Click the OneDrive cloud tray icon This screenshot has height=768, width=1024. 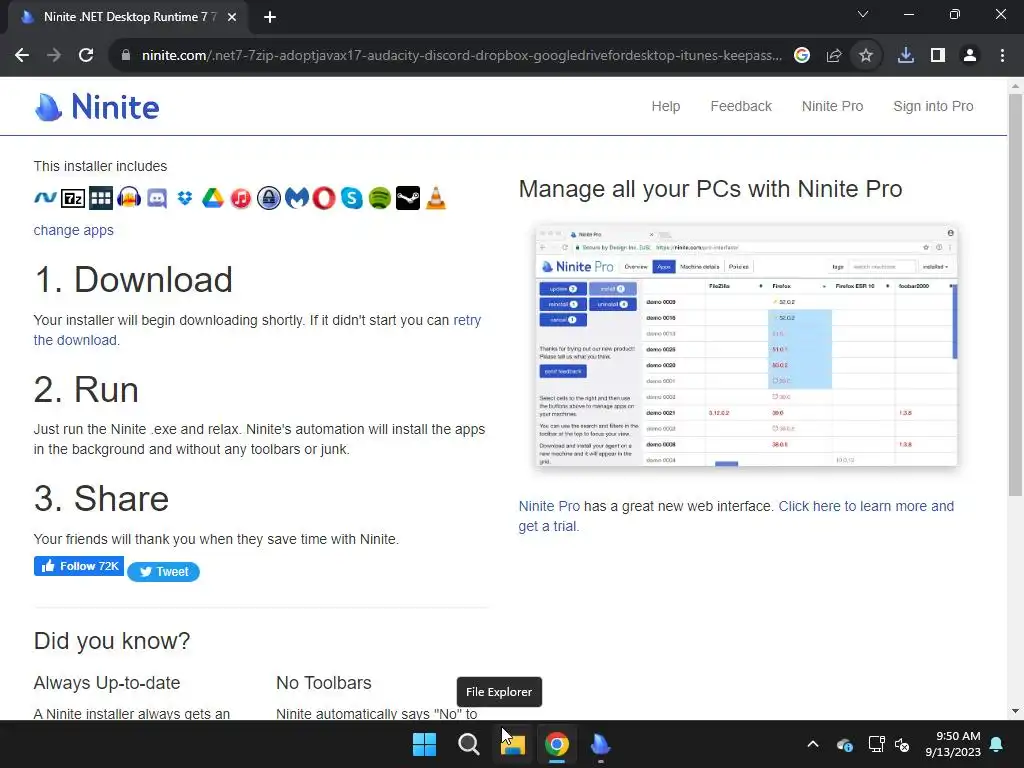click(844, 744)
